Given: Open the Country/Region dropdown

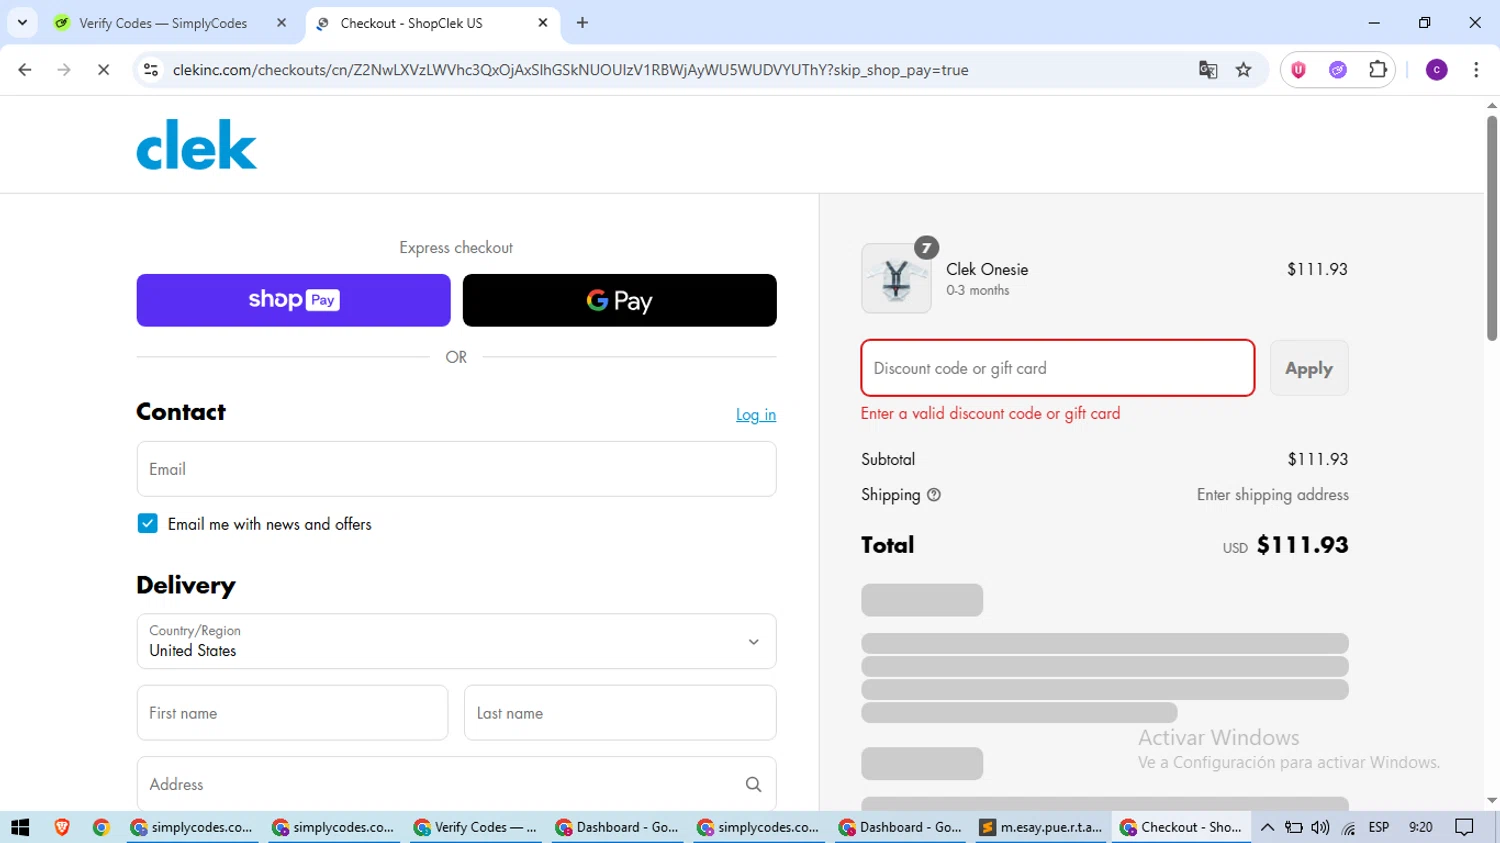Looking at the screenshot, I should (x=456, y=641).
